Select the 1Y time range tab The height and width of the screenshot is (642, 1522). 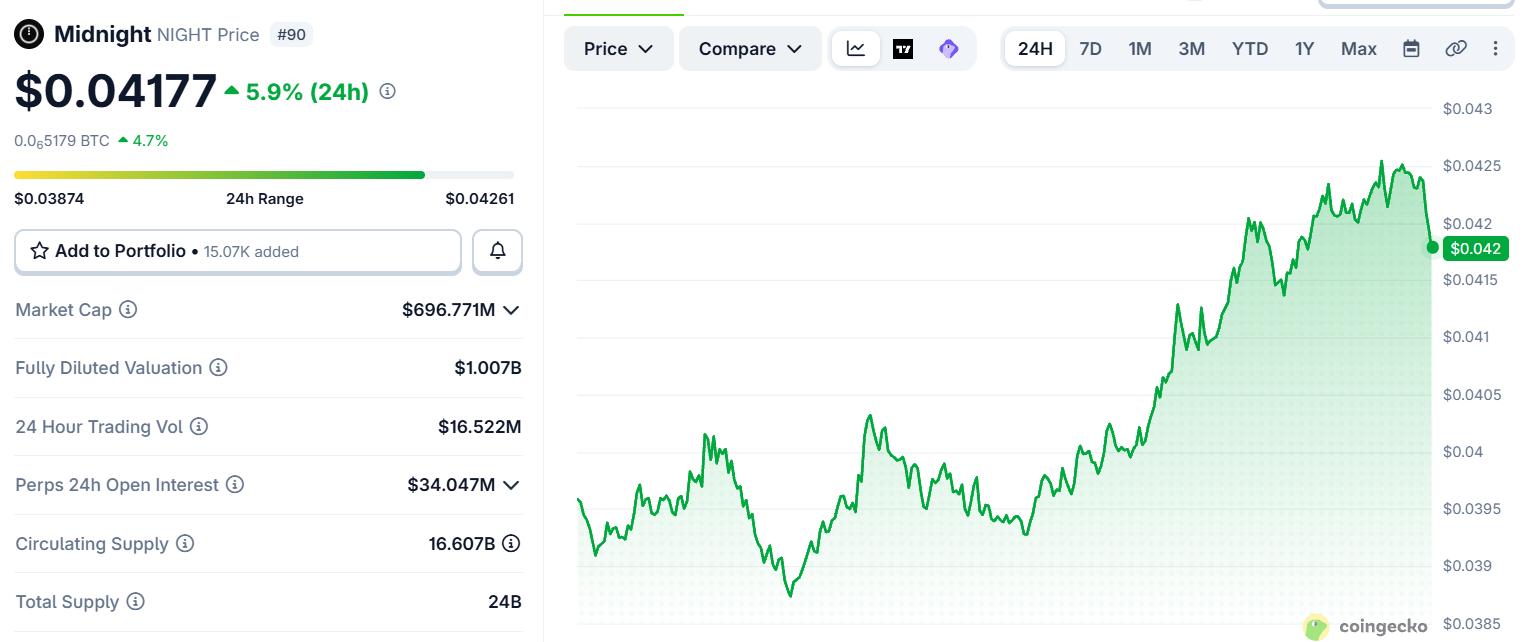point(1304,49)
